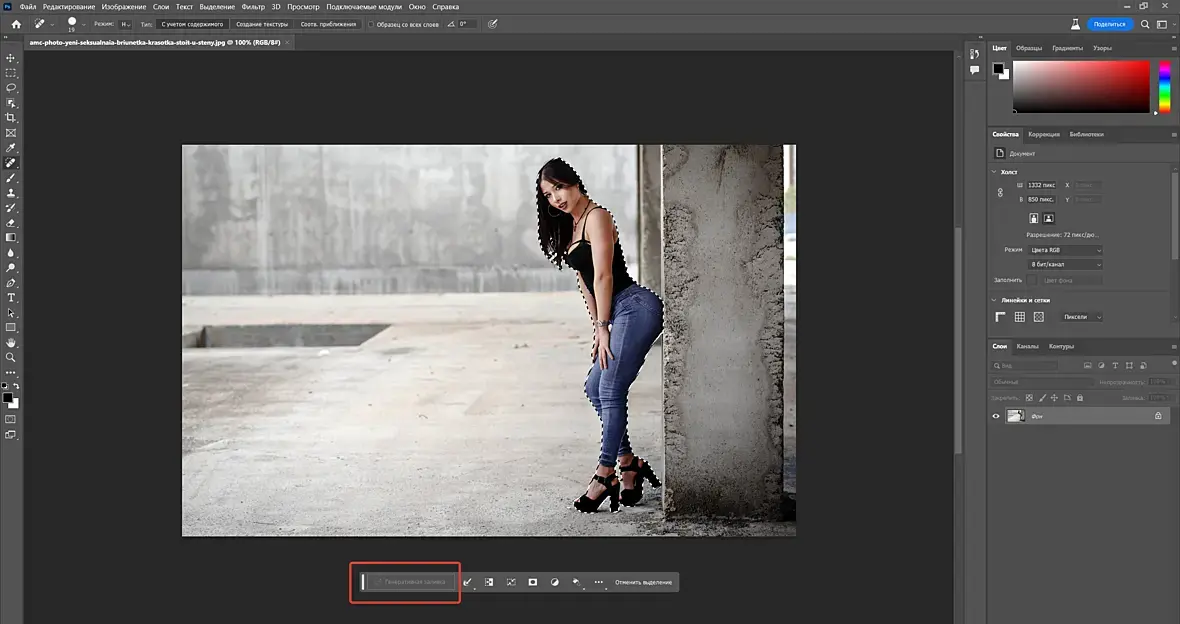Select the Hand tool

[11, 342]
